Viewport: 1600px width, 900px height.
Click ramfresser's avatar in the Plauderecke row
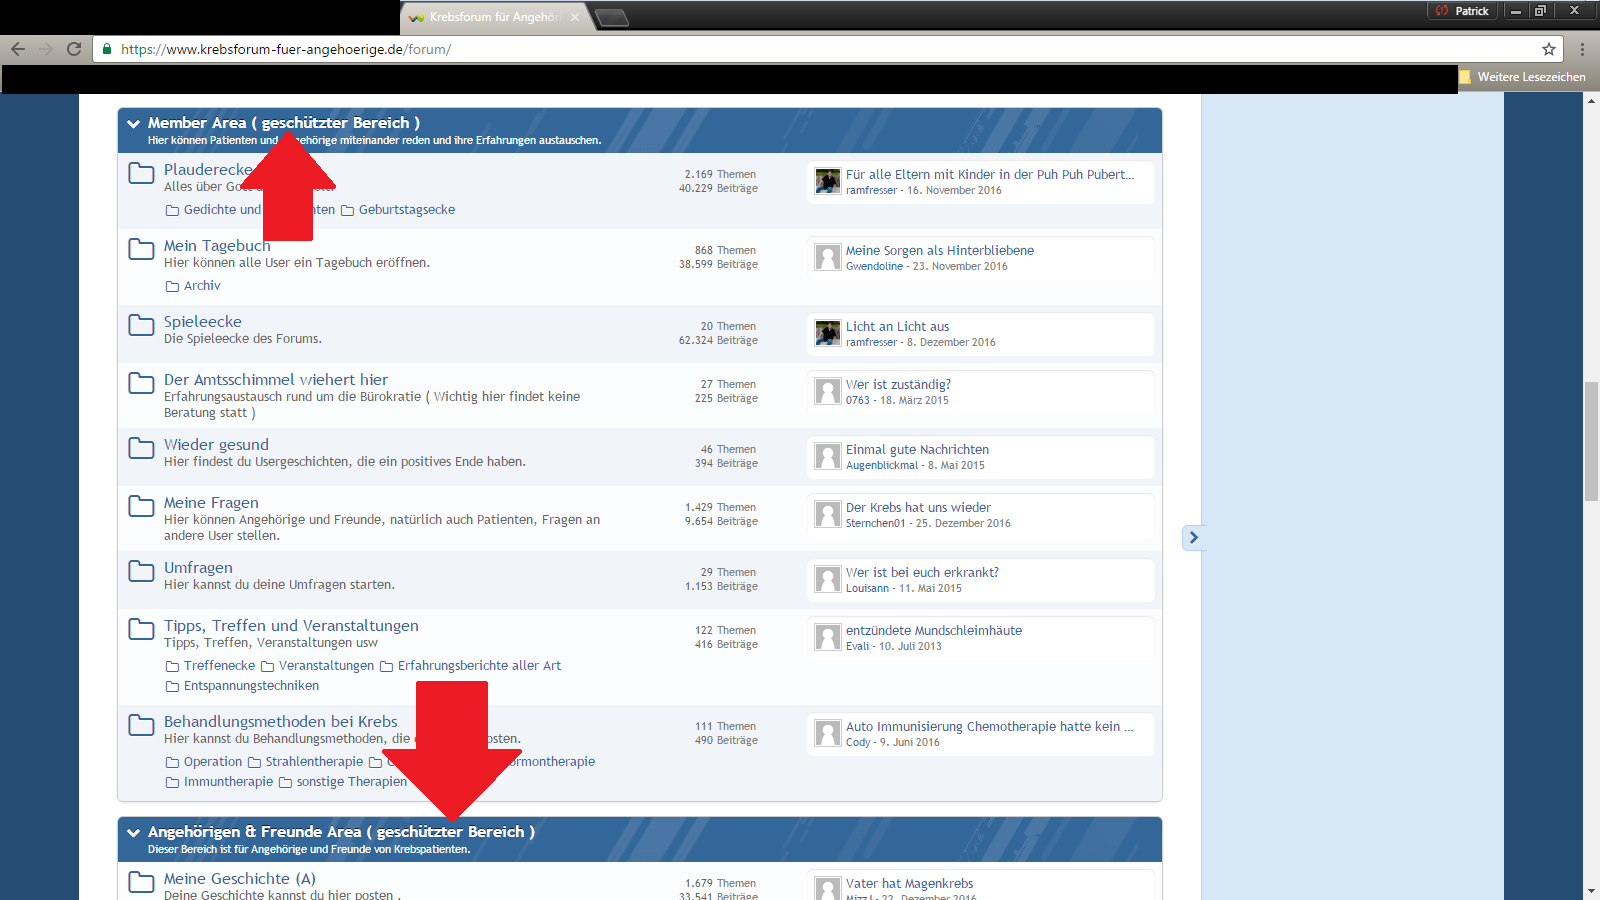pos(827,181)
